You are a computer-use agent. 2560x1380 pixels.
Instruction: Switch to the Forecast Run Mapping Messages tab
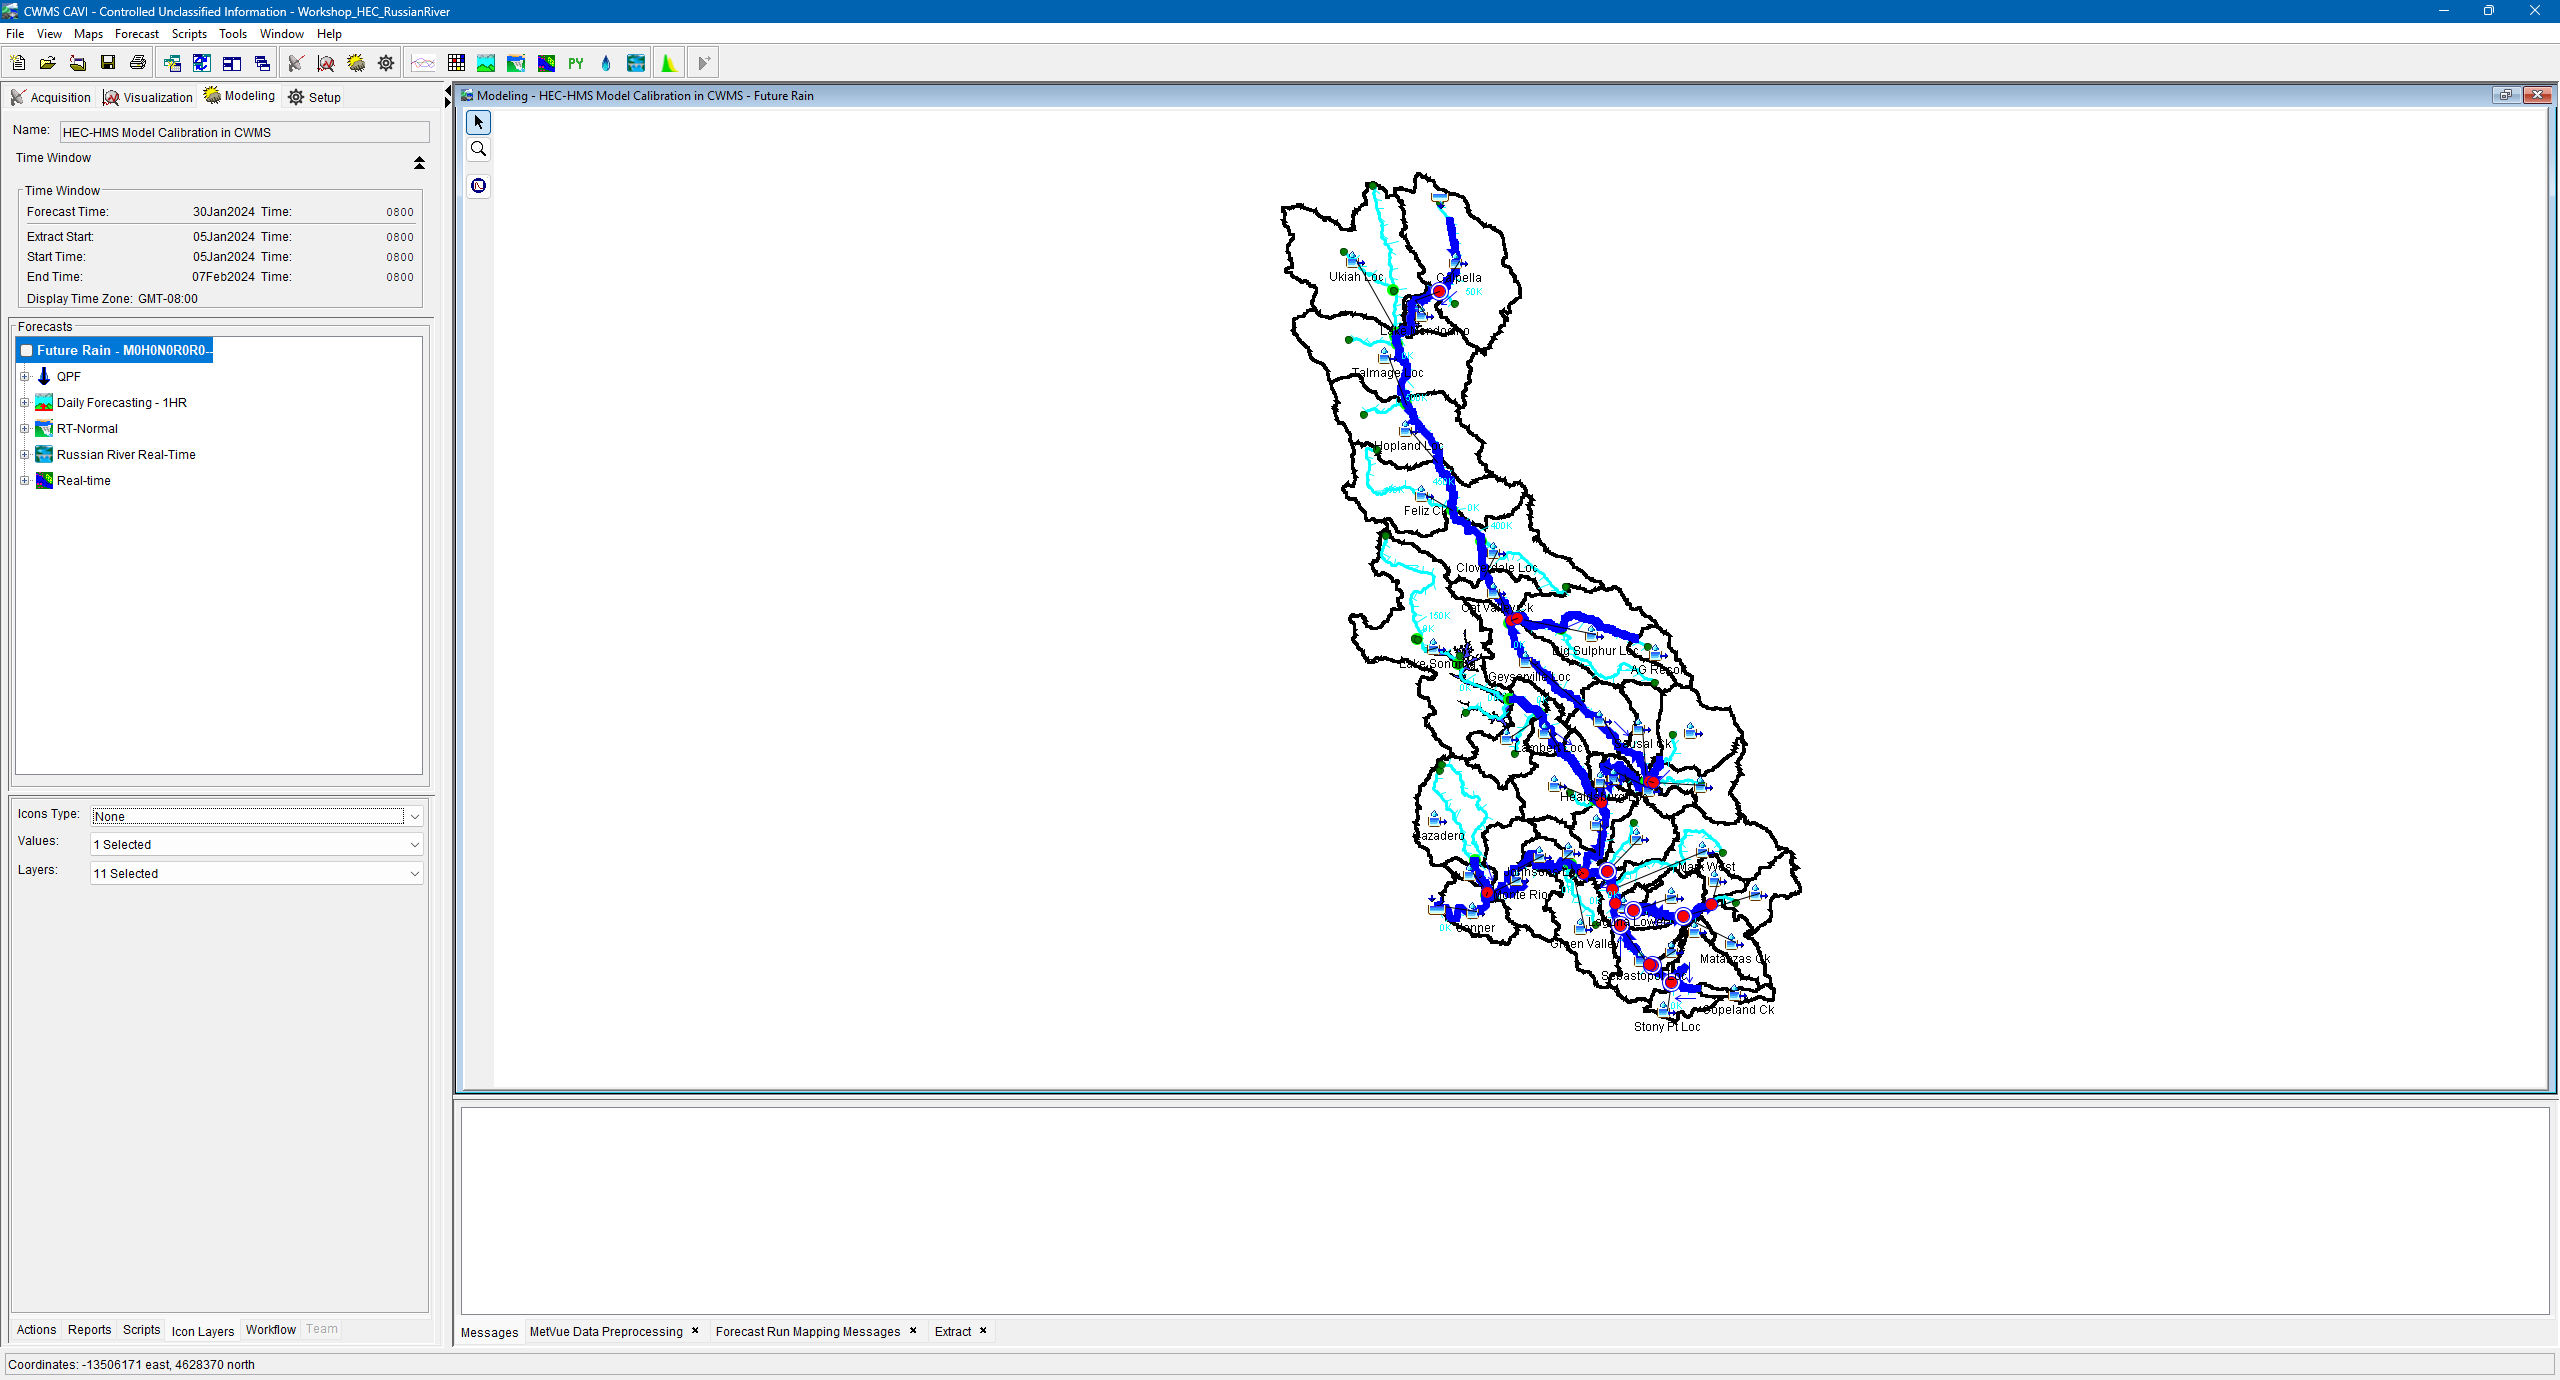(806, 1331)
